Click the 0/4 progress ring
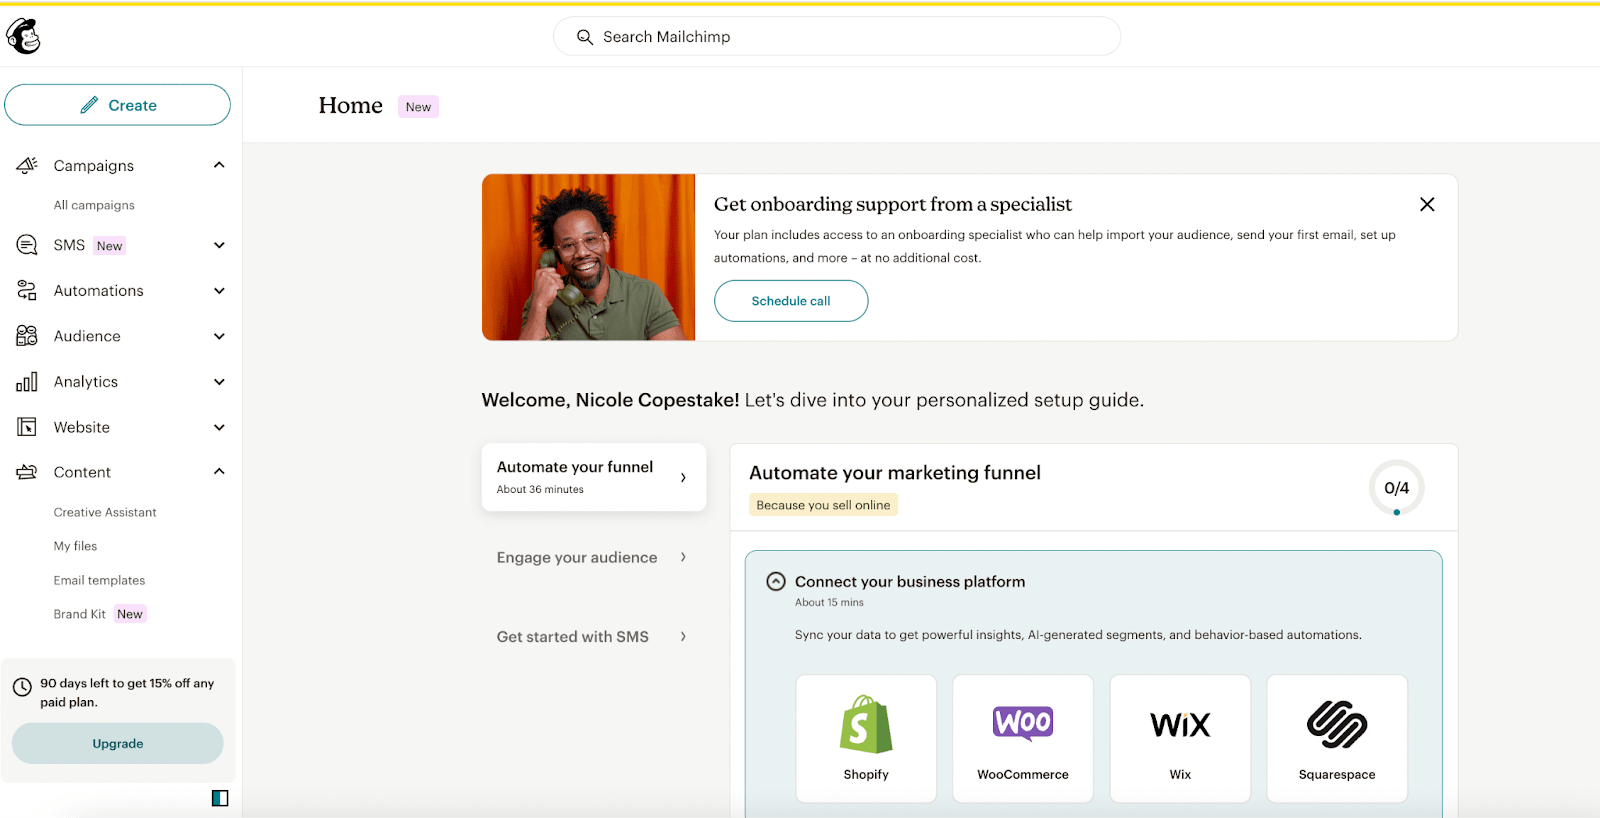The image size is (1600, 818). (x=1396, y=488)
